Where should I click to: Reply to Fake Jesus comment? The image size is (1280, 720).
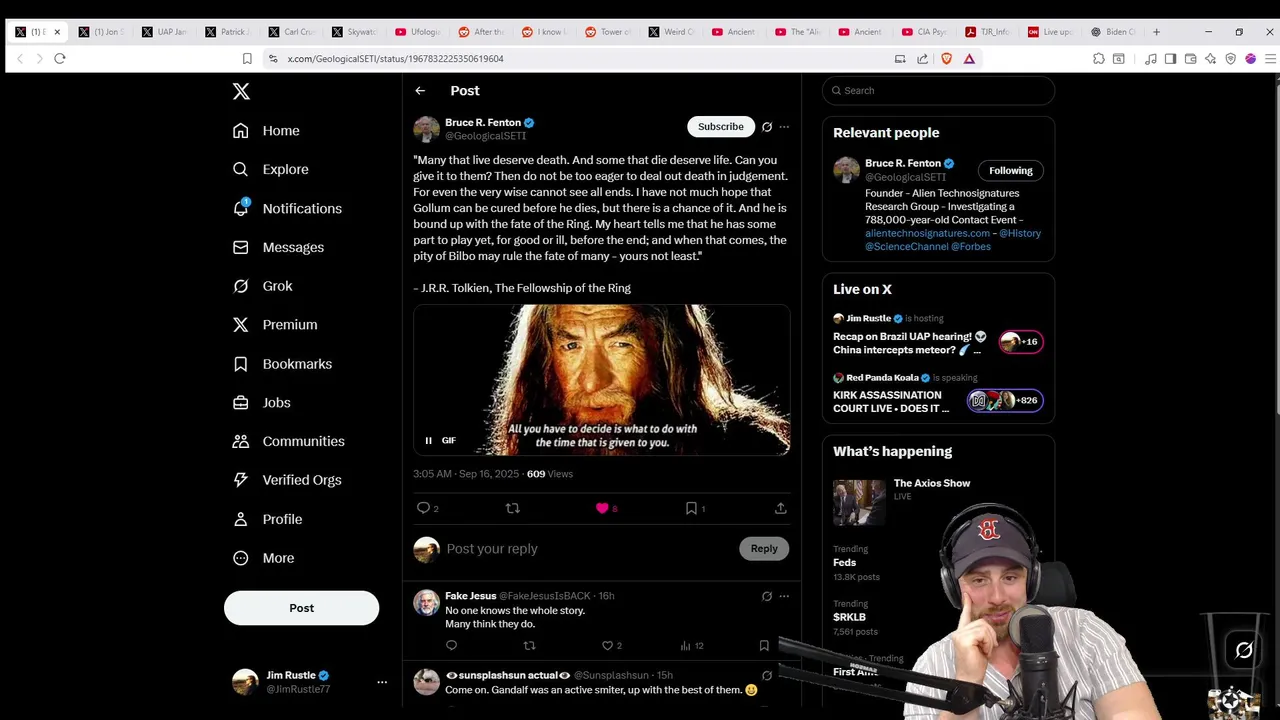(x=451, y=645)
